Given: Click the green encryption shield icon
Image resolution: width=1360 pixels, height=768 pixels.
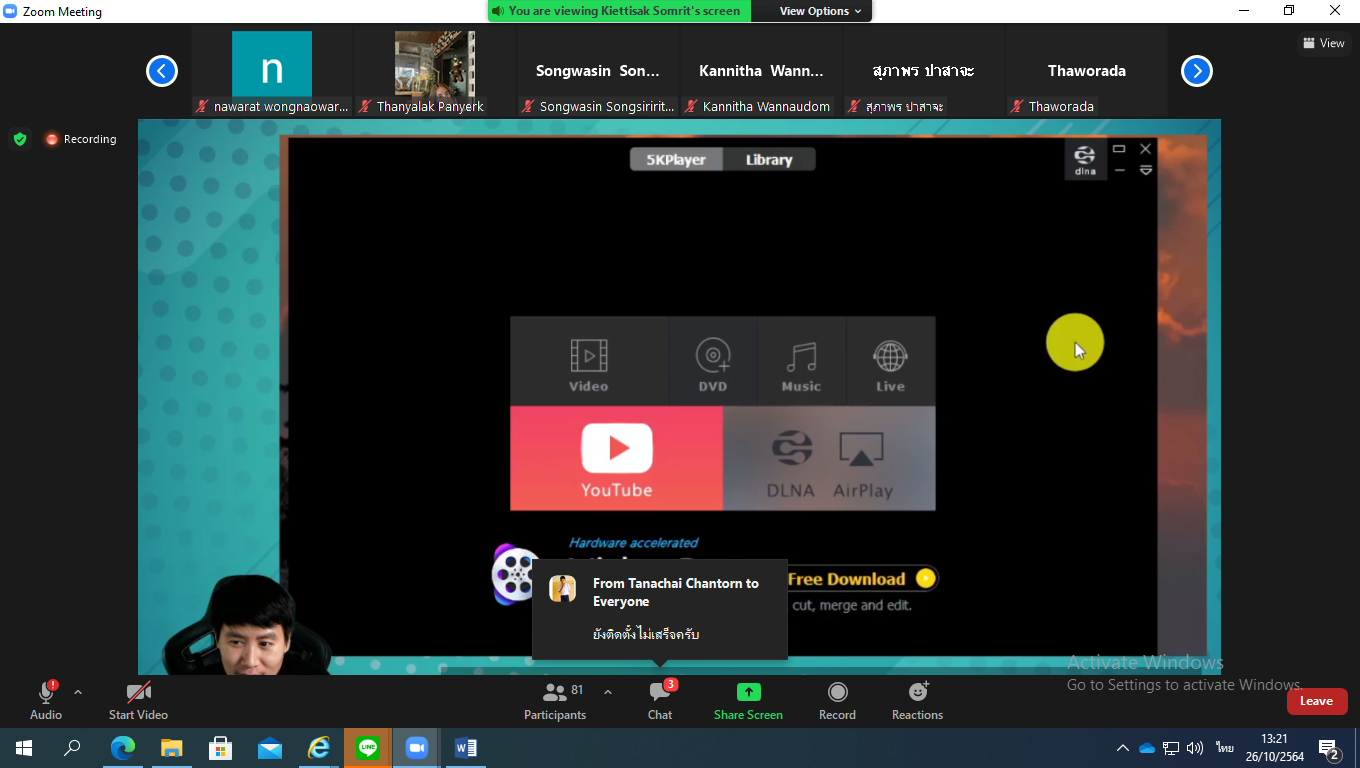Looking at the screenshot, I should [x=20, y=139].
